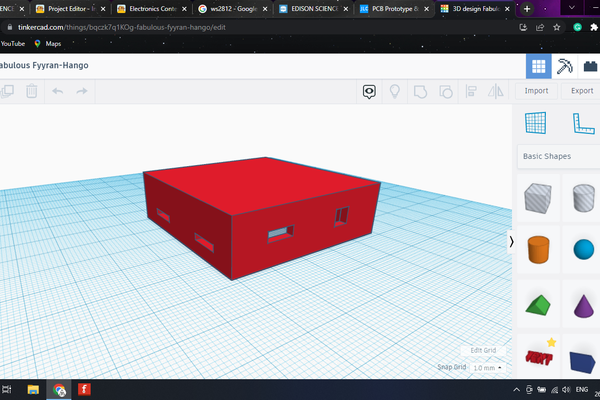Switch to 3D design grid view
The width and height of the screenshot is (600, 400).
538,66
